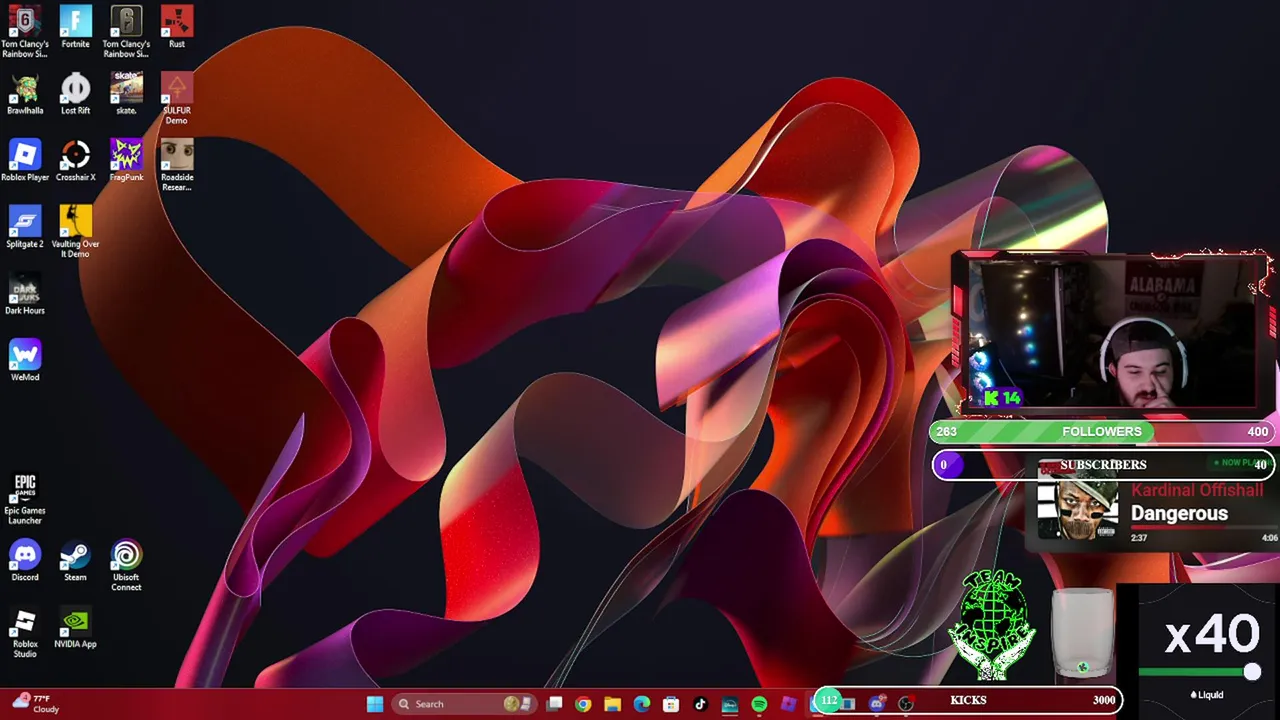The width and height of the screenshot is (1280, 720).
Task: Select the Dark Hours desktop icon
Action: click(x=25, y=294)
